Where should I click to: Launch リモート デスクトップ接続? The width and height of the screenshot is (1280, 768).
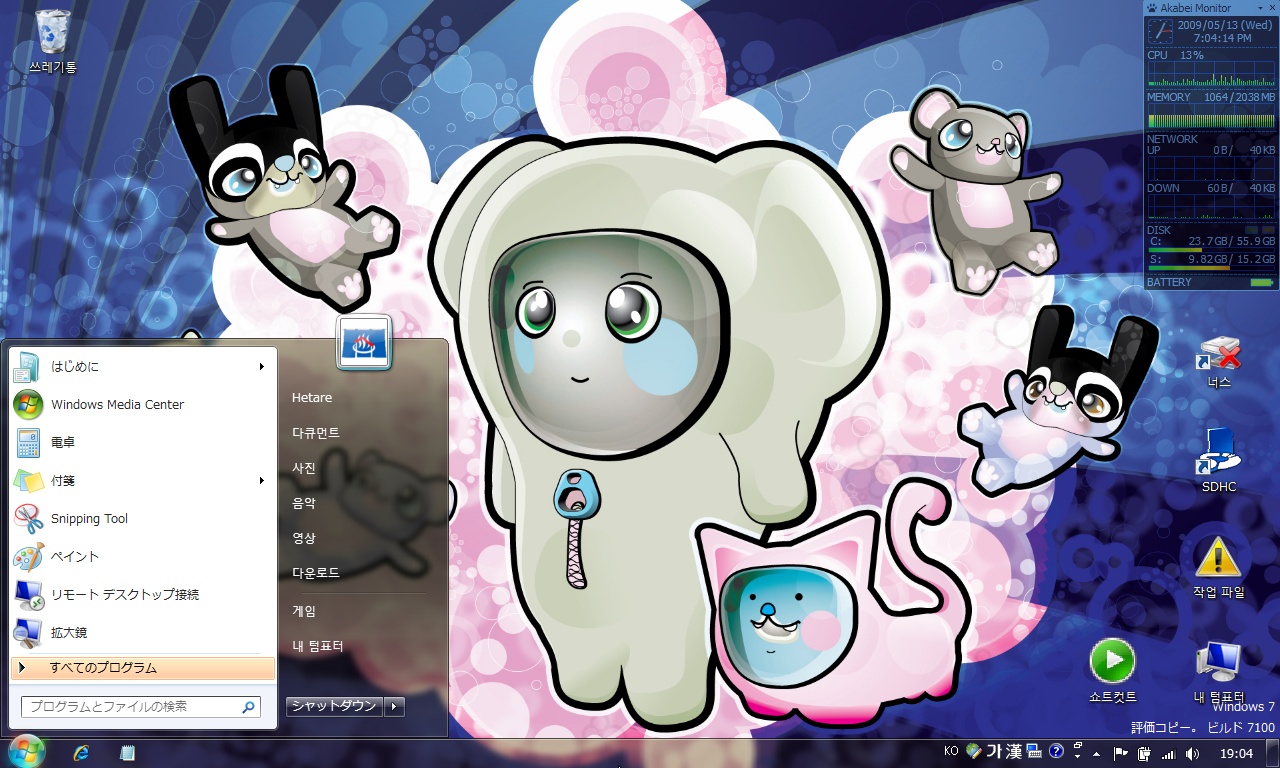tap(142, 594)
